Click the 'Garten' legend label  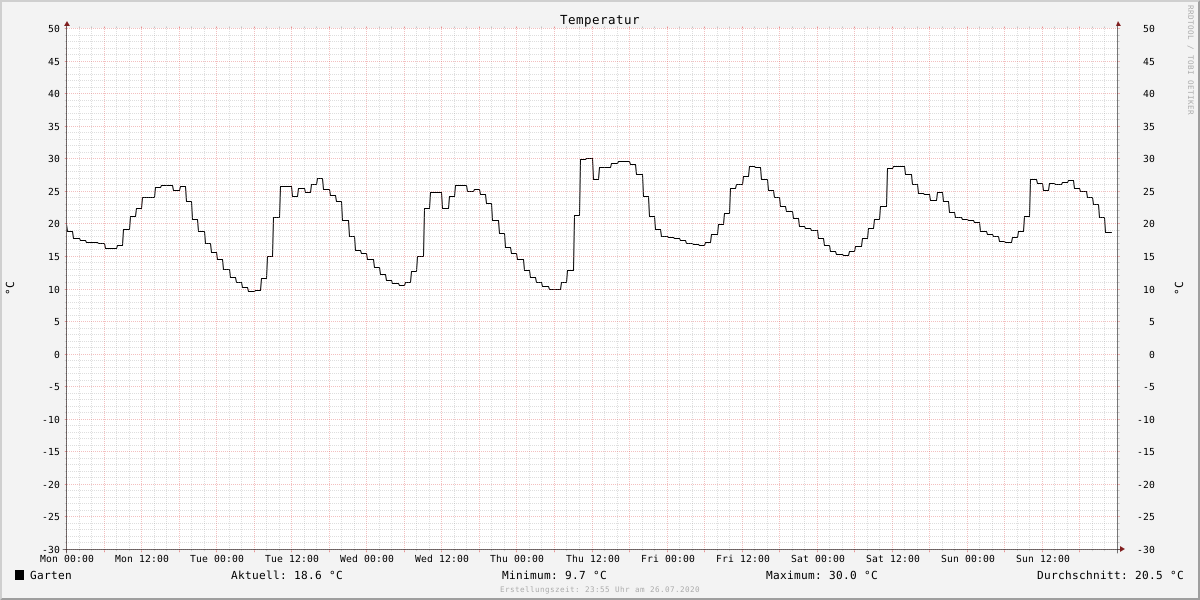(50, 575)
